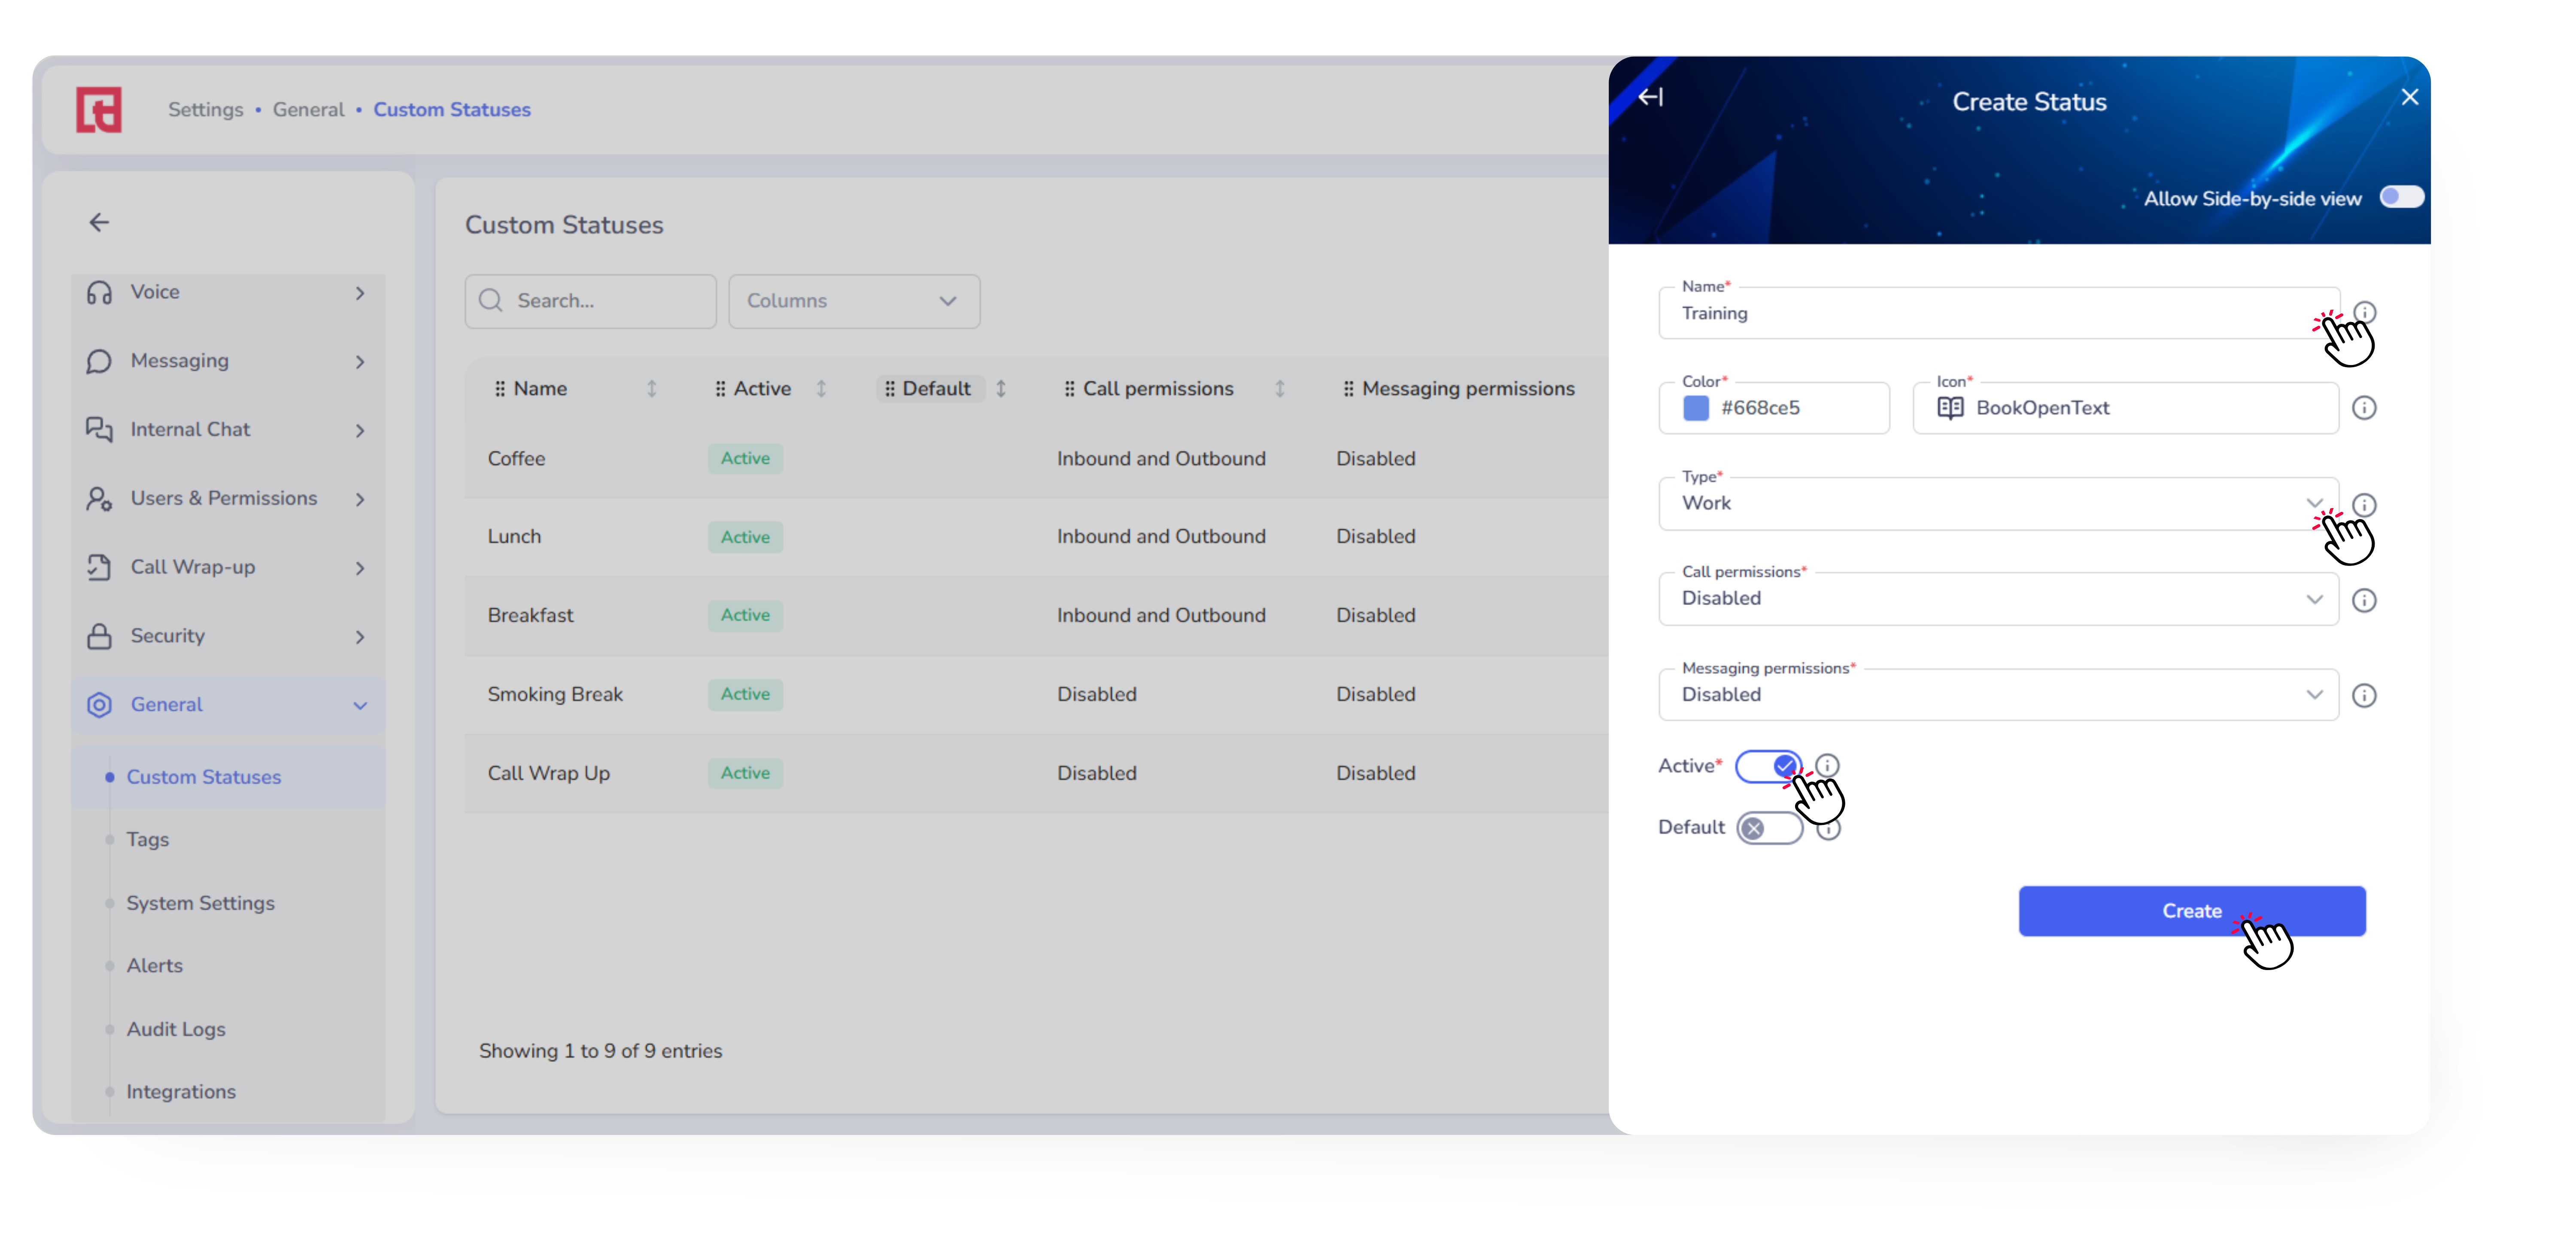Click General in the breadcrumb
Viewport: 2576px width, 1235px height.
coord(308,110)
